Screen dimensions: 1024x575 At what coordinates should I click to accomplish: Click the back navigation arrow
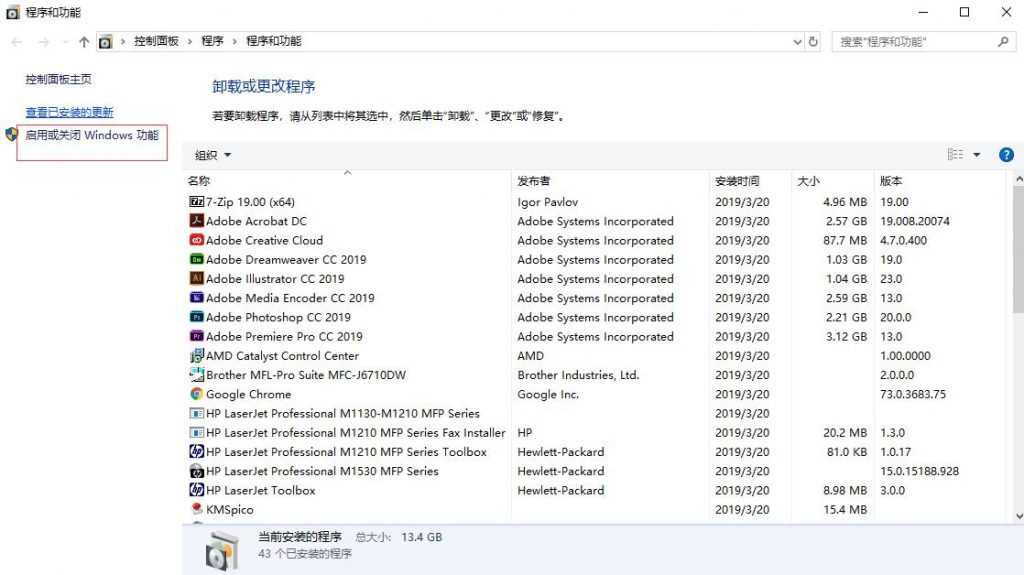click(17, 42)
